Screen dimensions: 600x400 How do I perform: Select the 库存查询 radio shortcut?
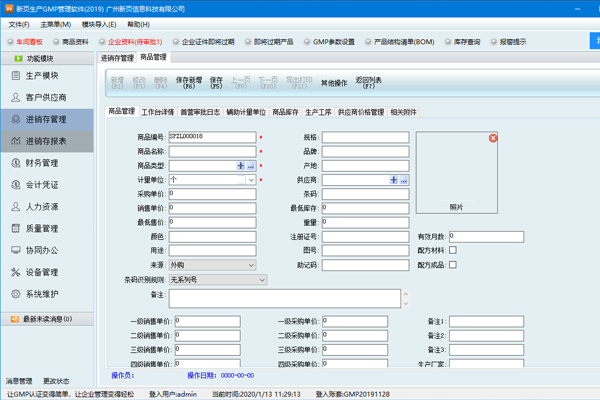point(448,42)
